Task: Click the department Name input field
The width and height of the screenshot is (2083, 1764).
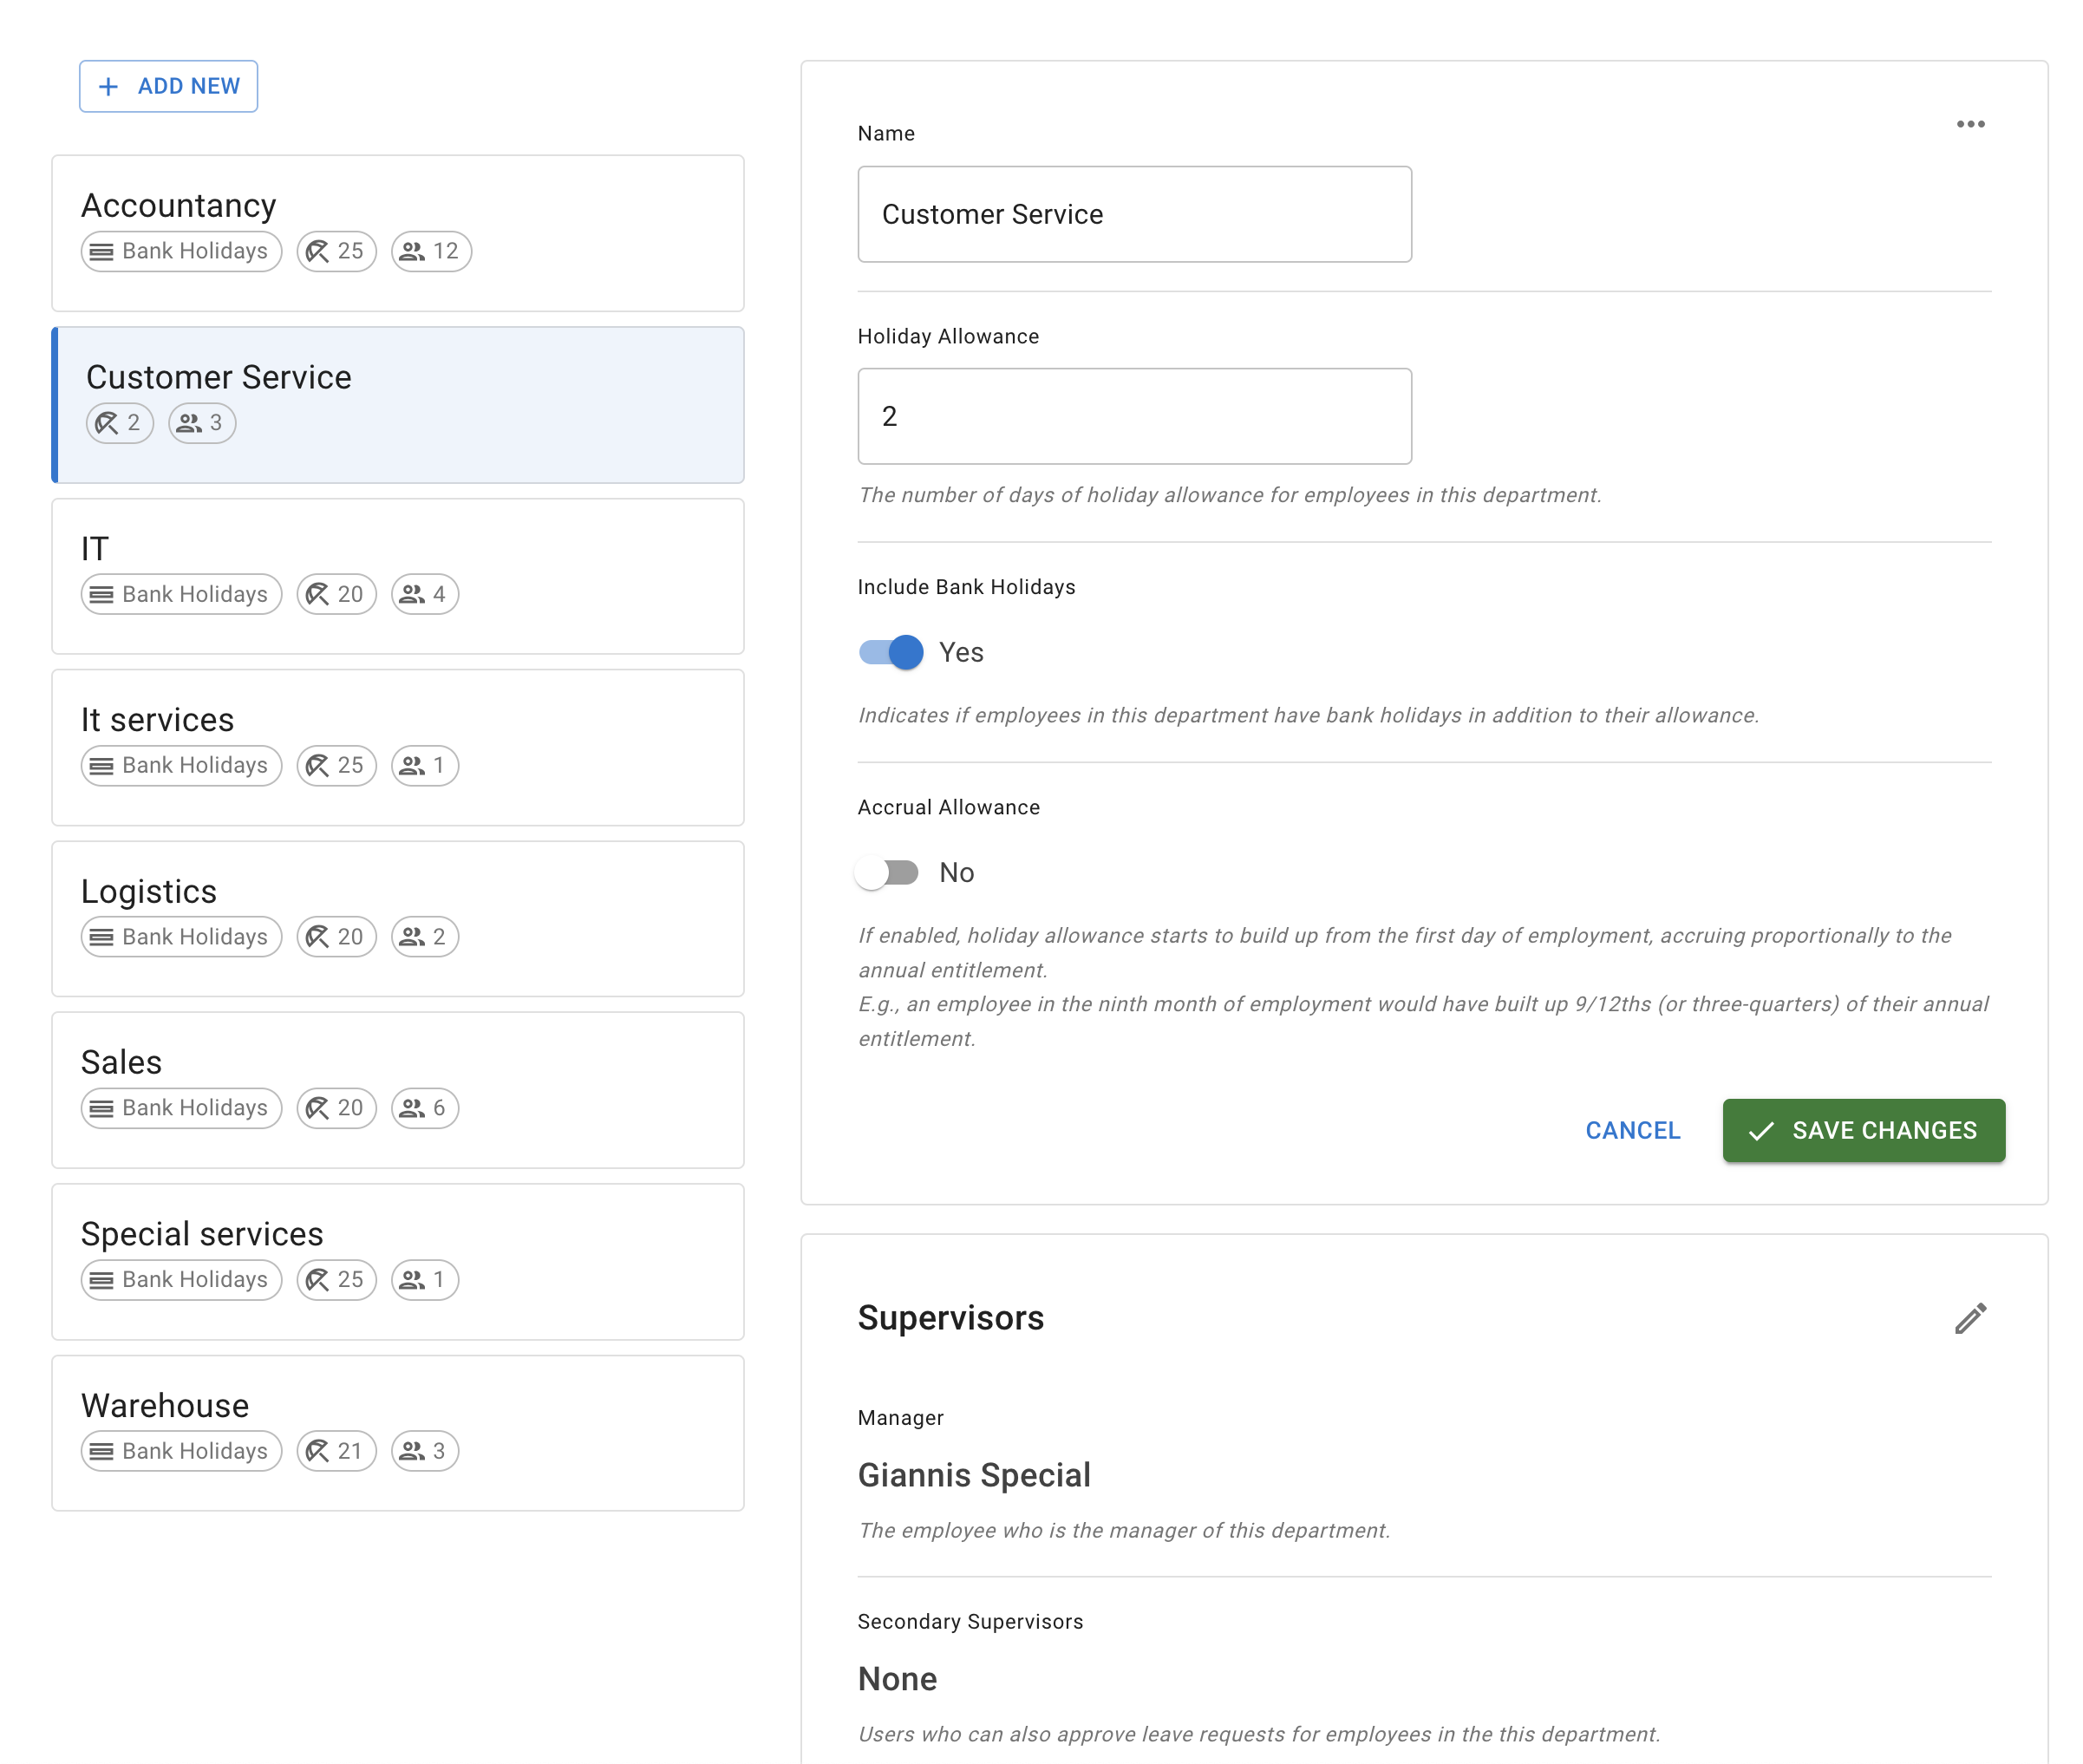Action: 1134,214
